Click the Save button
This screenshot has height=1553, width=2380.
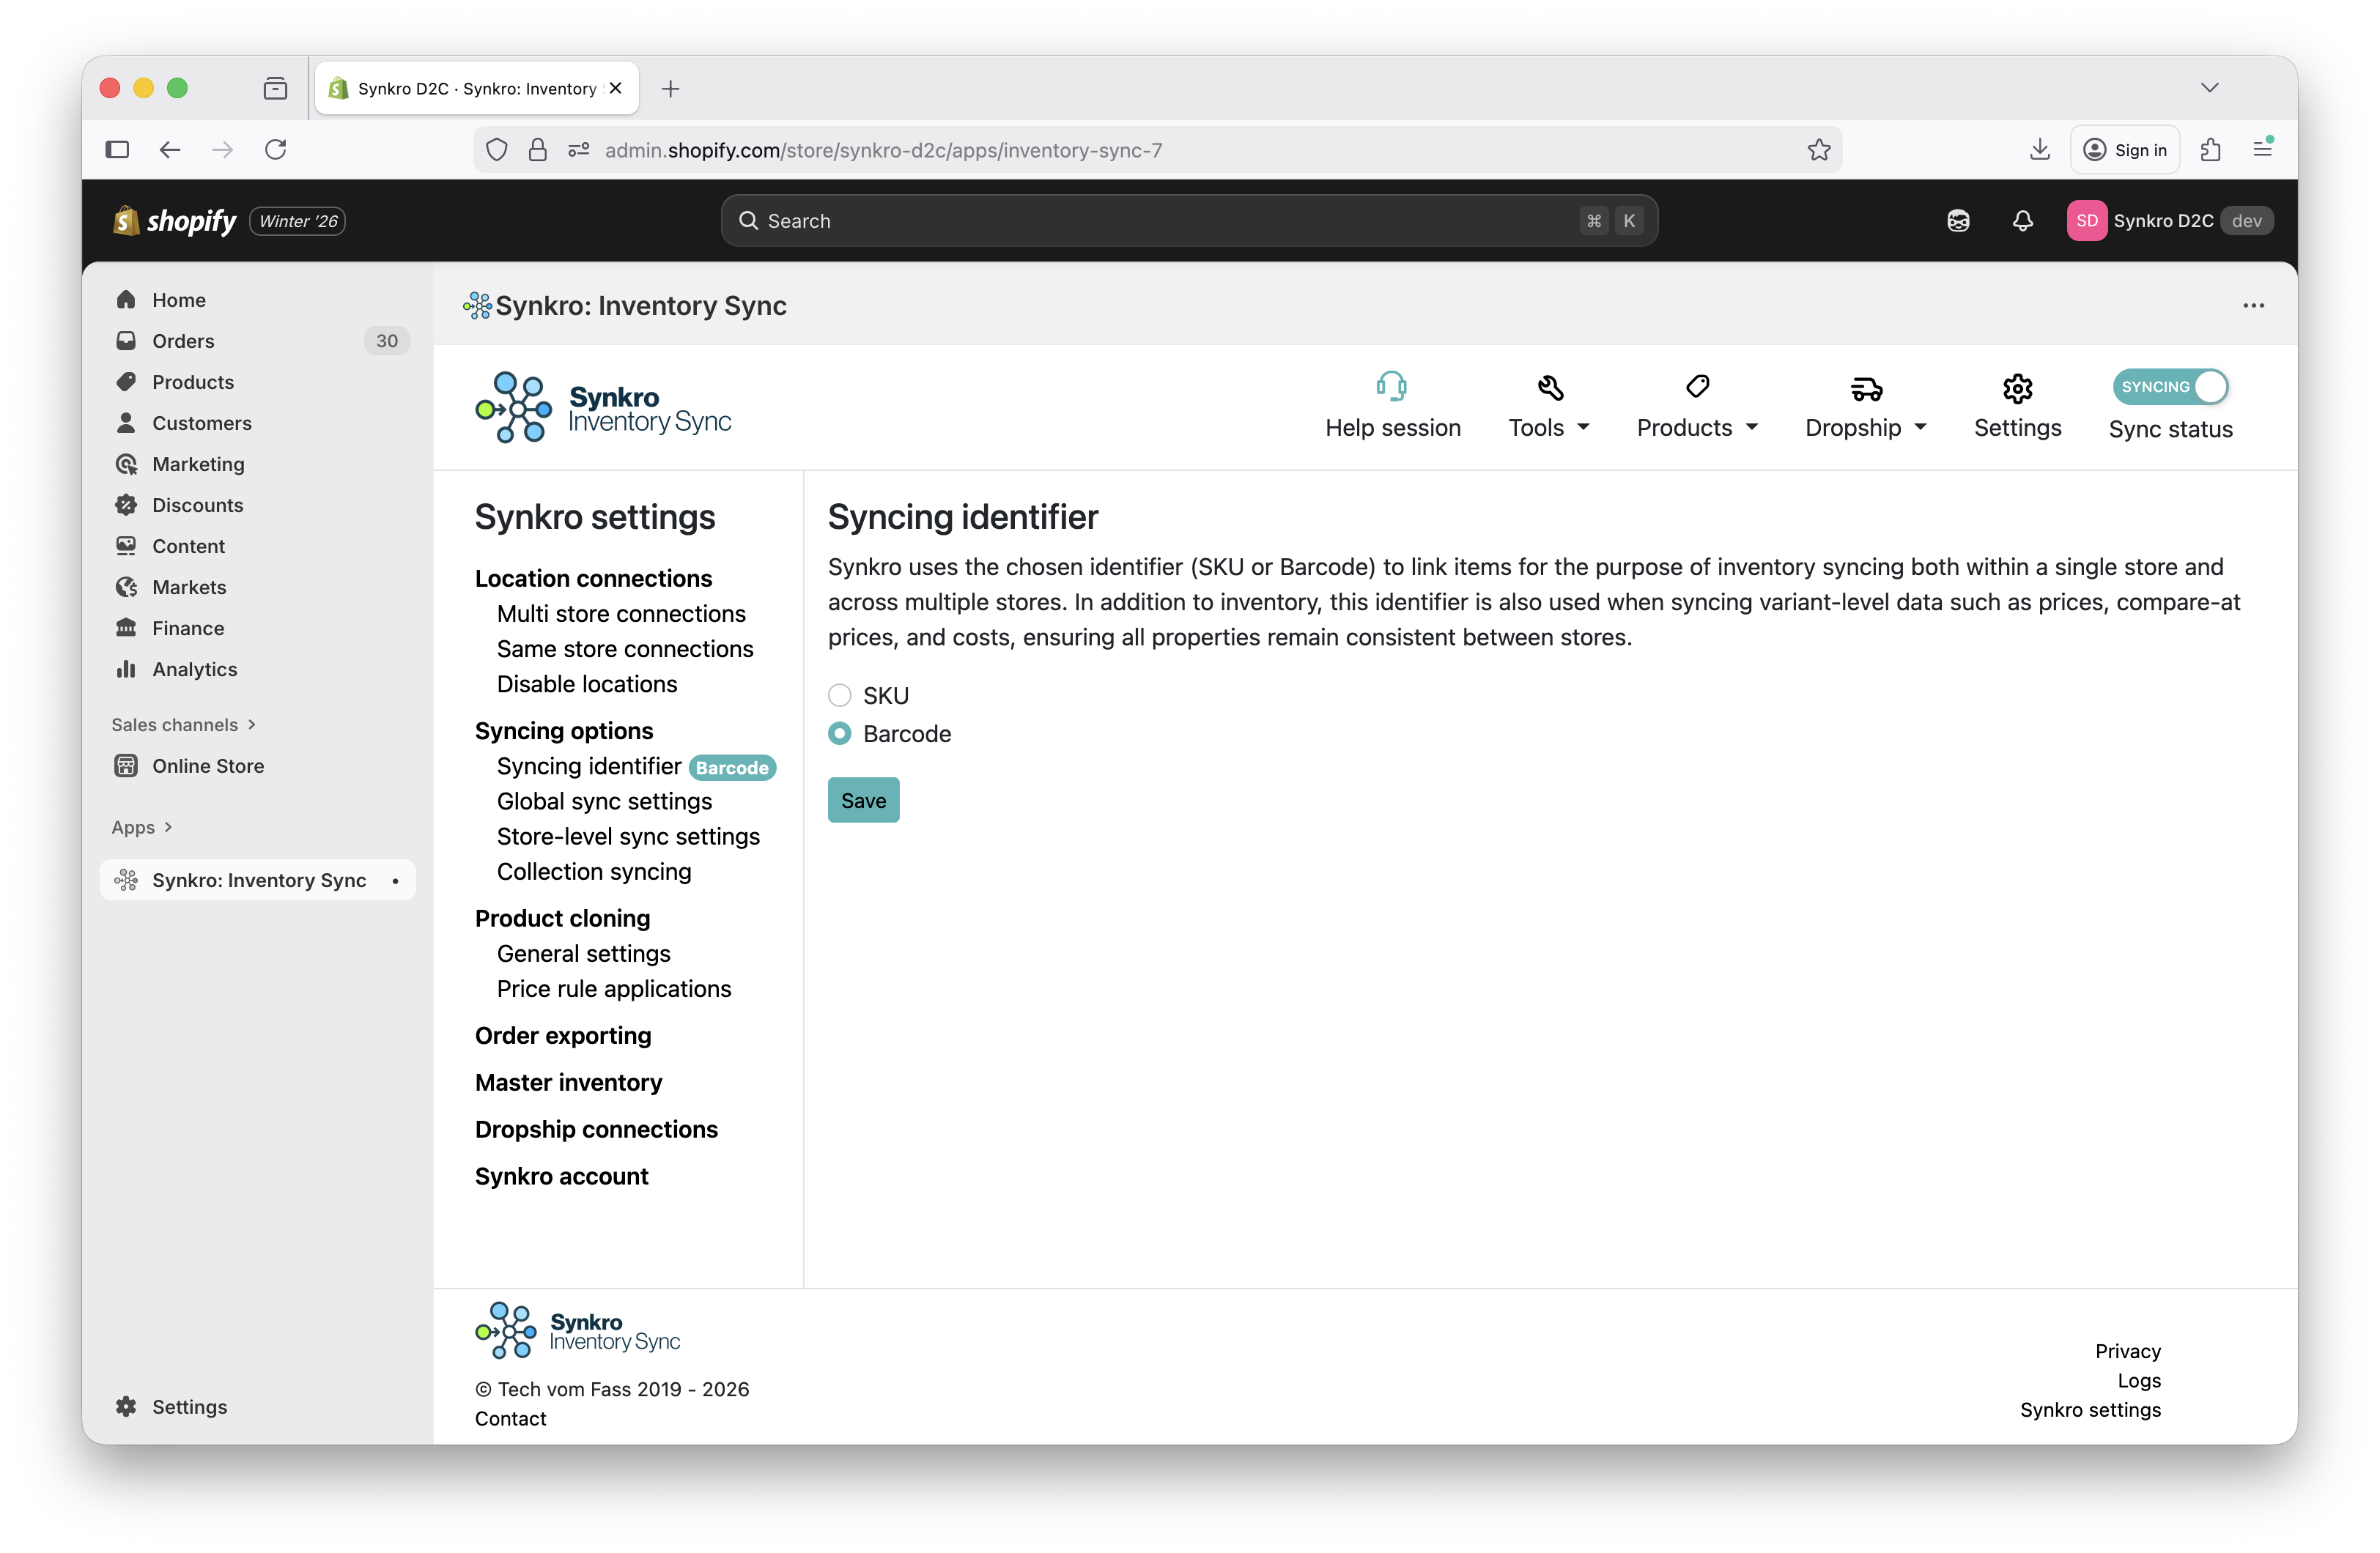(x=863, y=800)
